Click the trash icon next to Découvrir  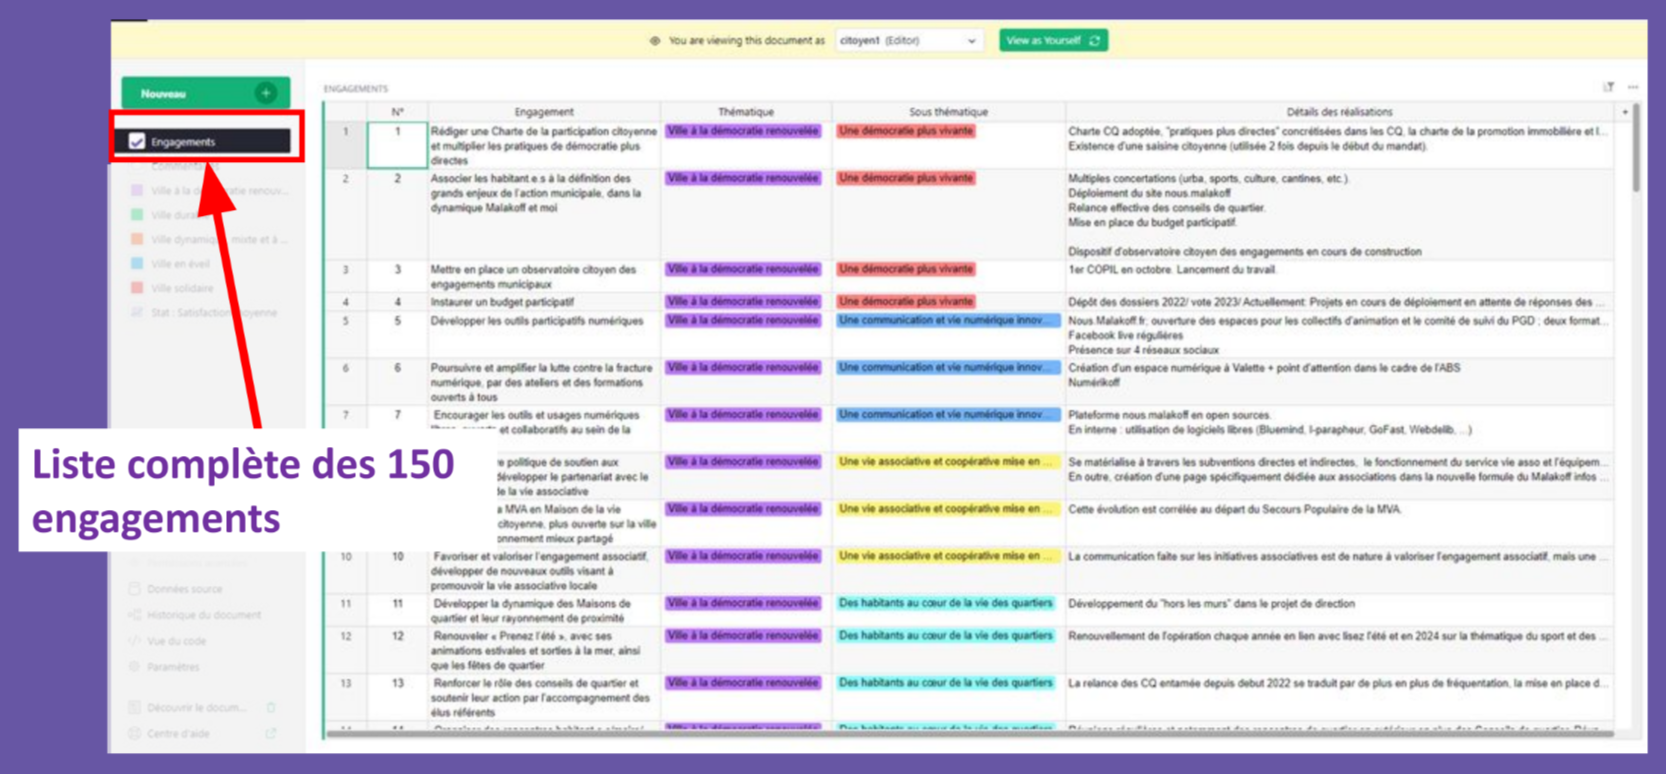271,708
